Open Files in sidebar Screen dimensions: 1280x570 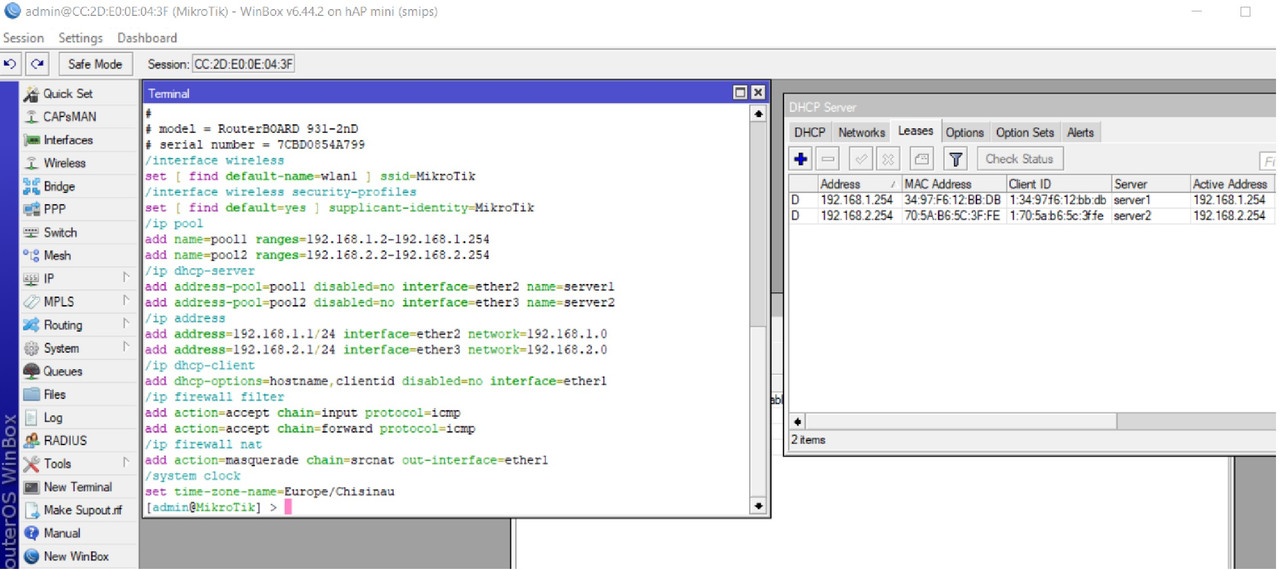point(55,394)
